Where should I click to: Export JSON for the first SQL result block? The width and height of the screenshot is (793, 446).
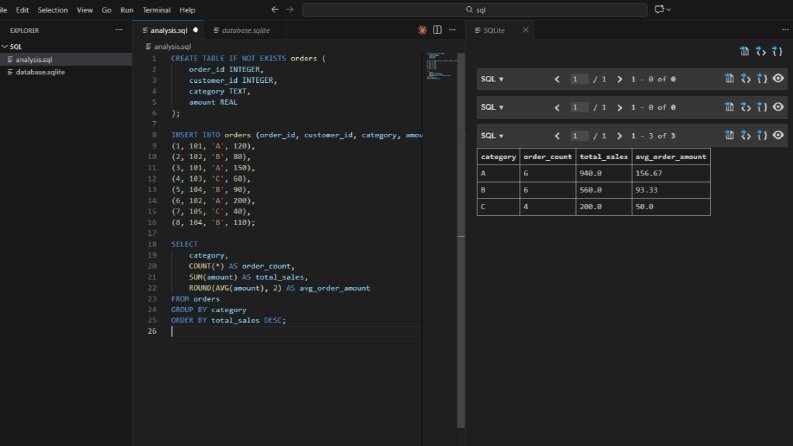(x=762, y=78)
